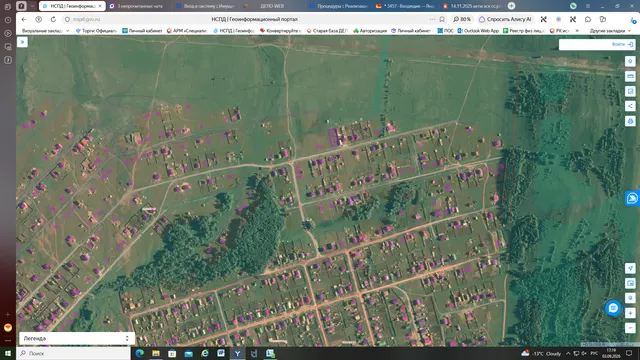Open the Alice orange icon in sidebar
The height and width of the screenshot is (360, 640).
[x=8, y=327]
